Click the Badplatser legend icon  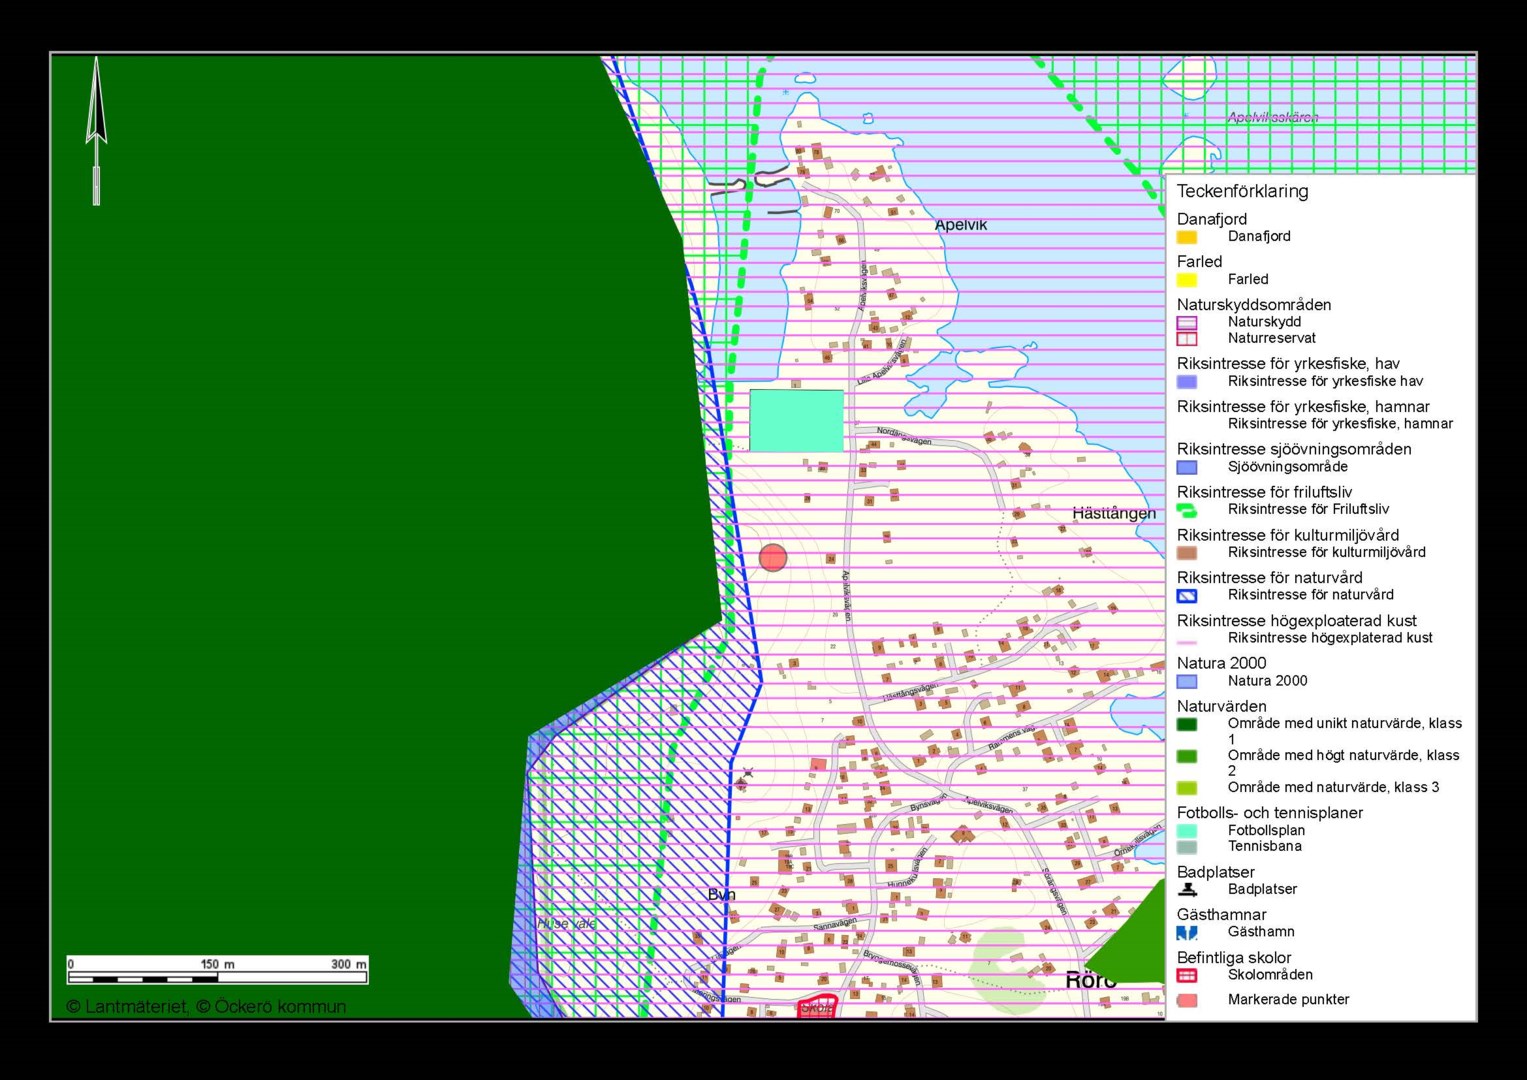[1187, 889]
